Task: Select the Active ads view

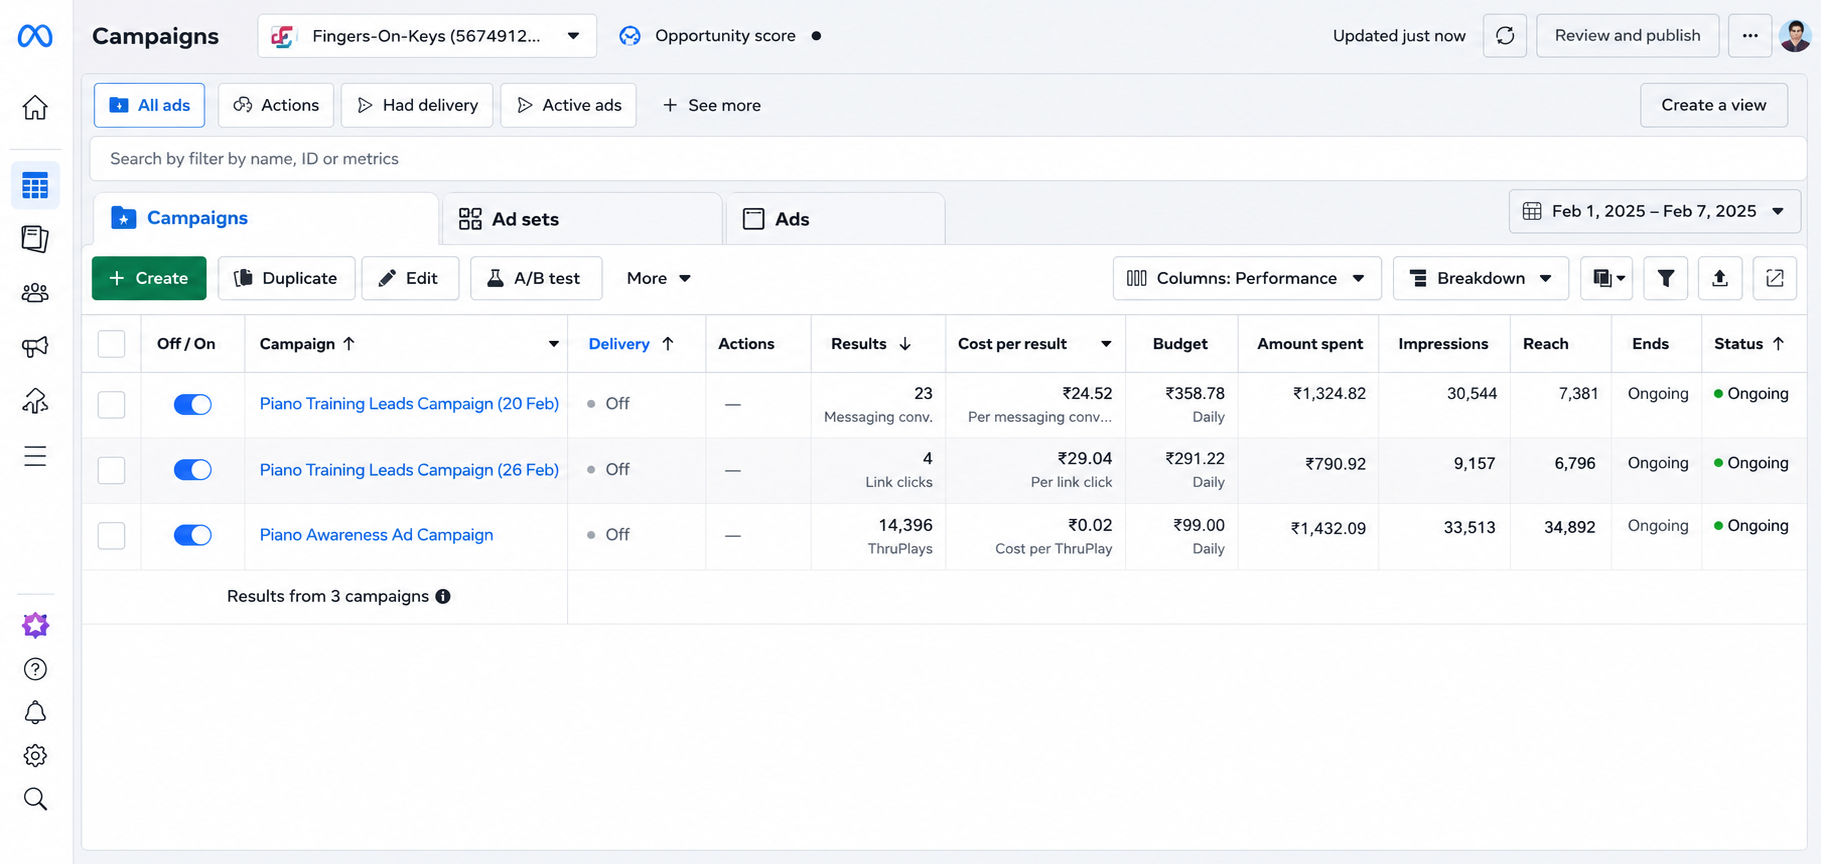Action: click(x=568, y=105)
